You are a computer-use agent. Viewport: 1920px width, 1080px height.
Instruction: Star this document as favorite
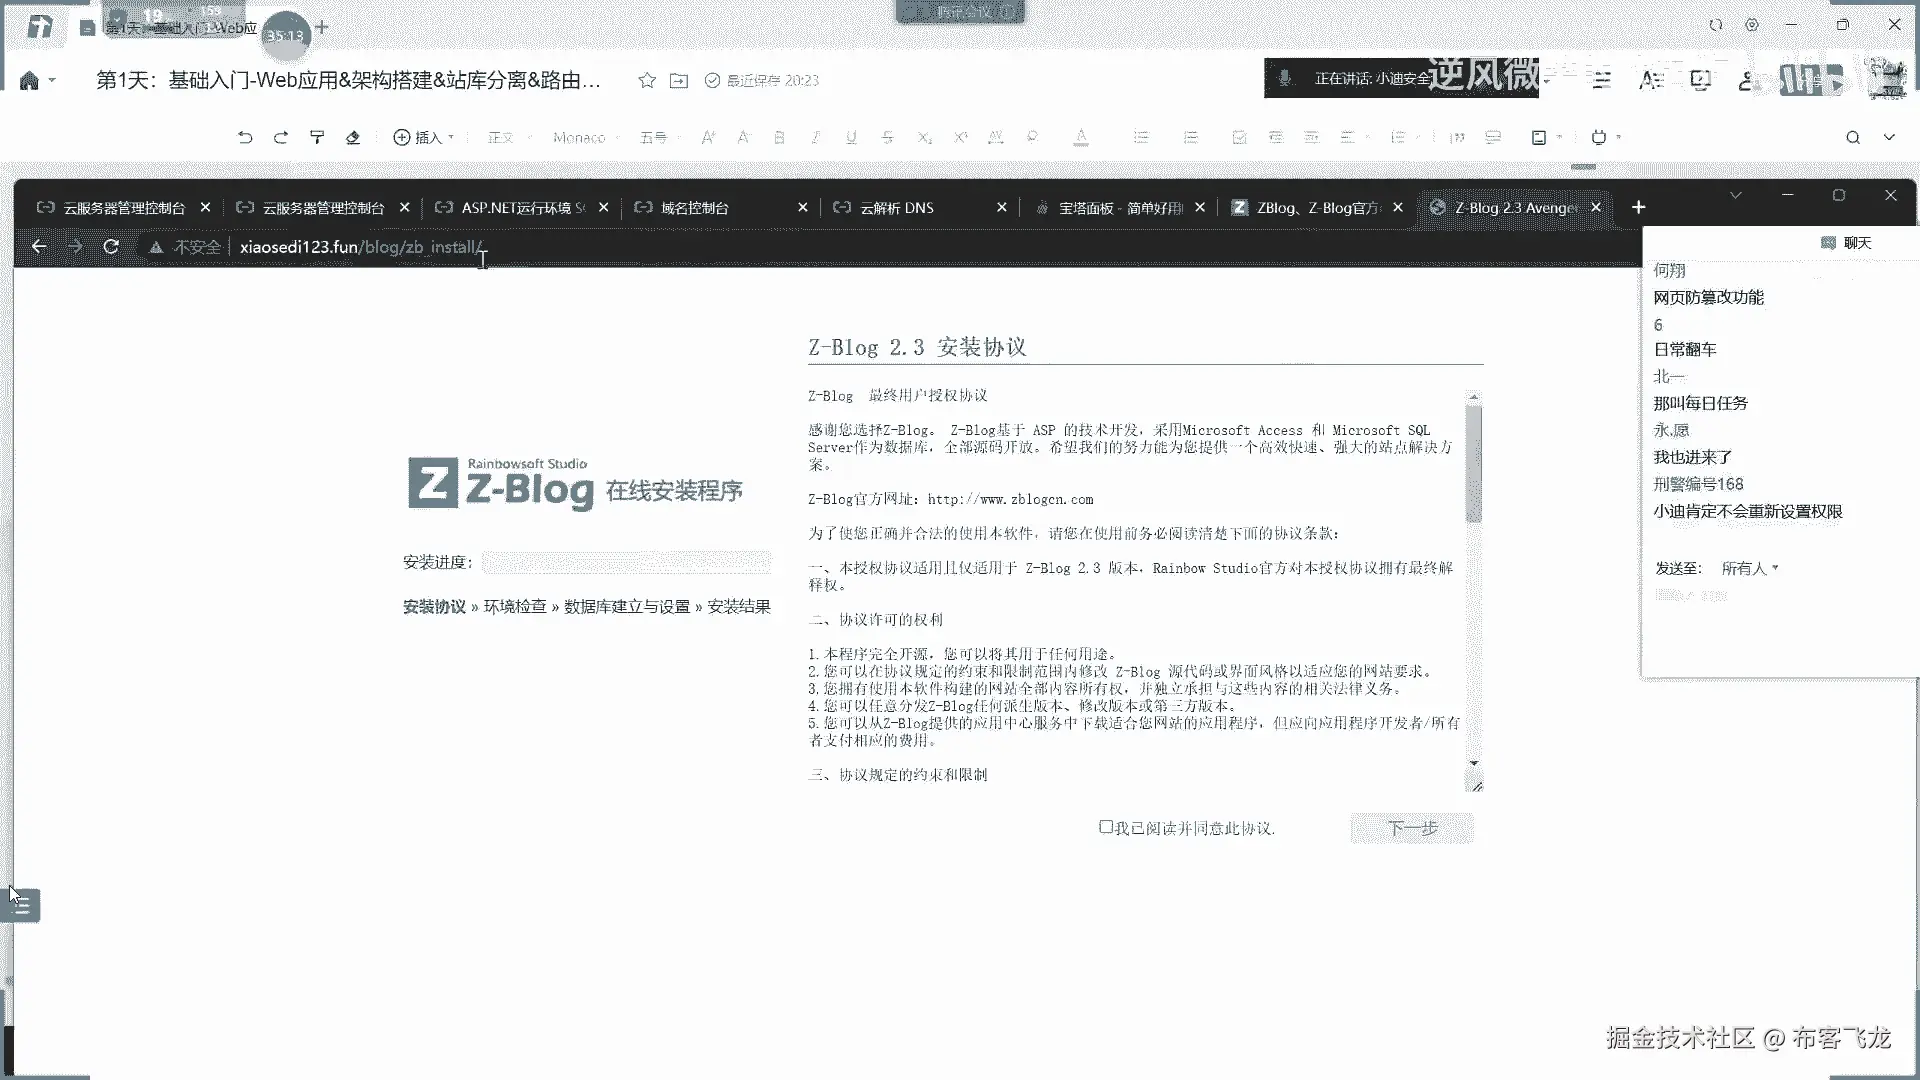[x=647, y=80]
